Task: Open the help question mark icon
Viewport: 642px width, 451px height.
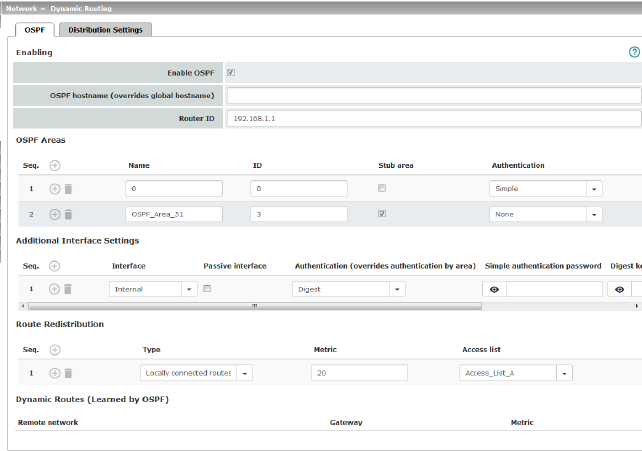Action: coord(634,52)
